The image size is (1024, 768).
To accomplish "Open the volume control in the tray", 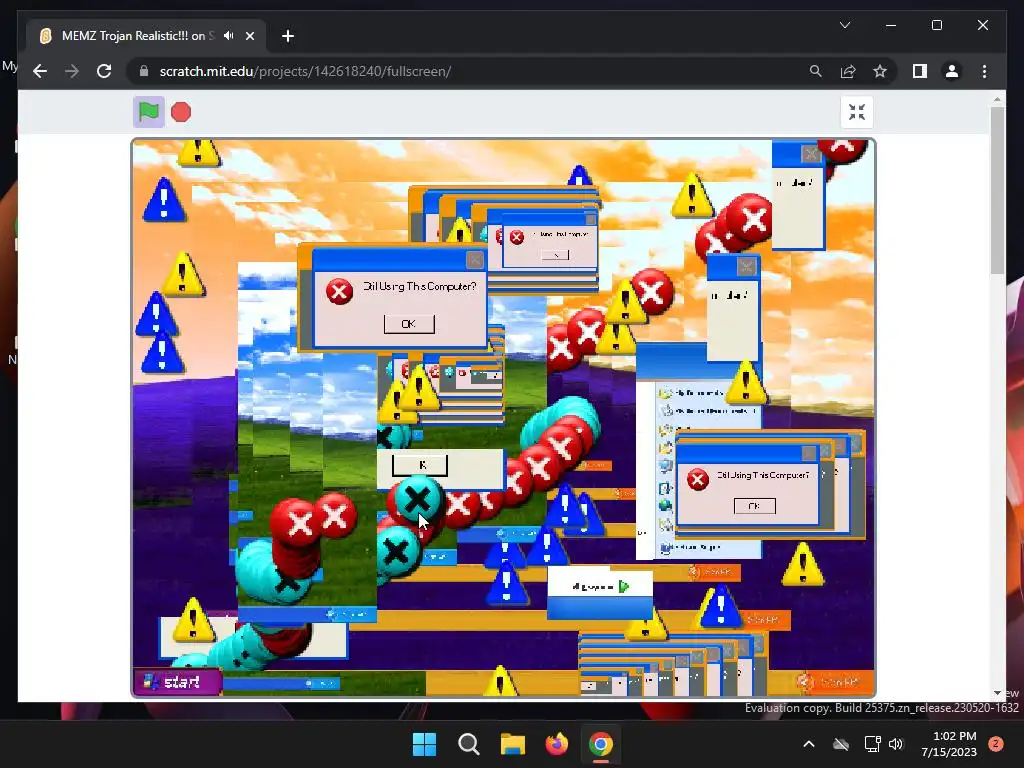I will click(x=896, y=744).
